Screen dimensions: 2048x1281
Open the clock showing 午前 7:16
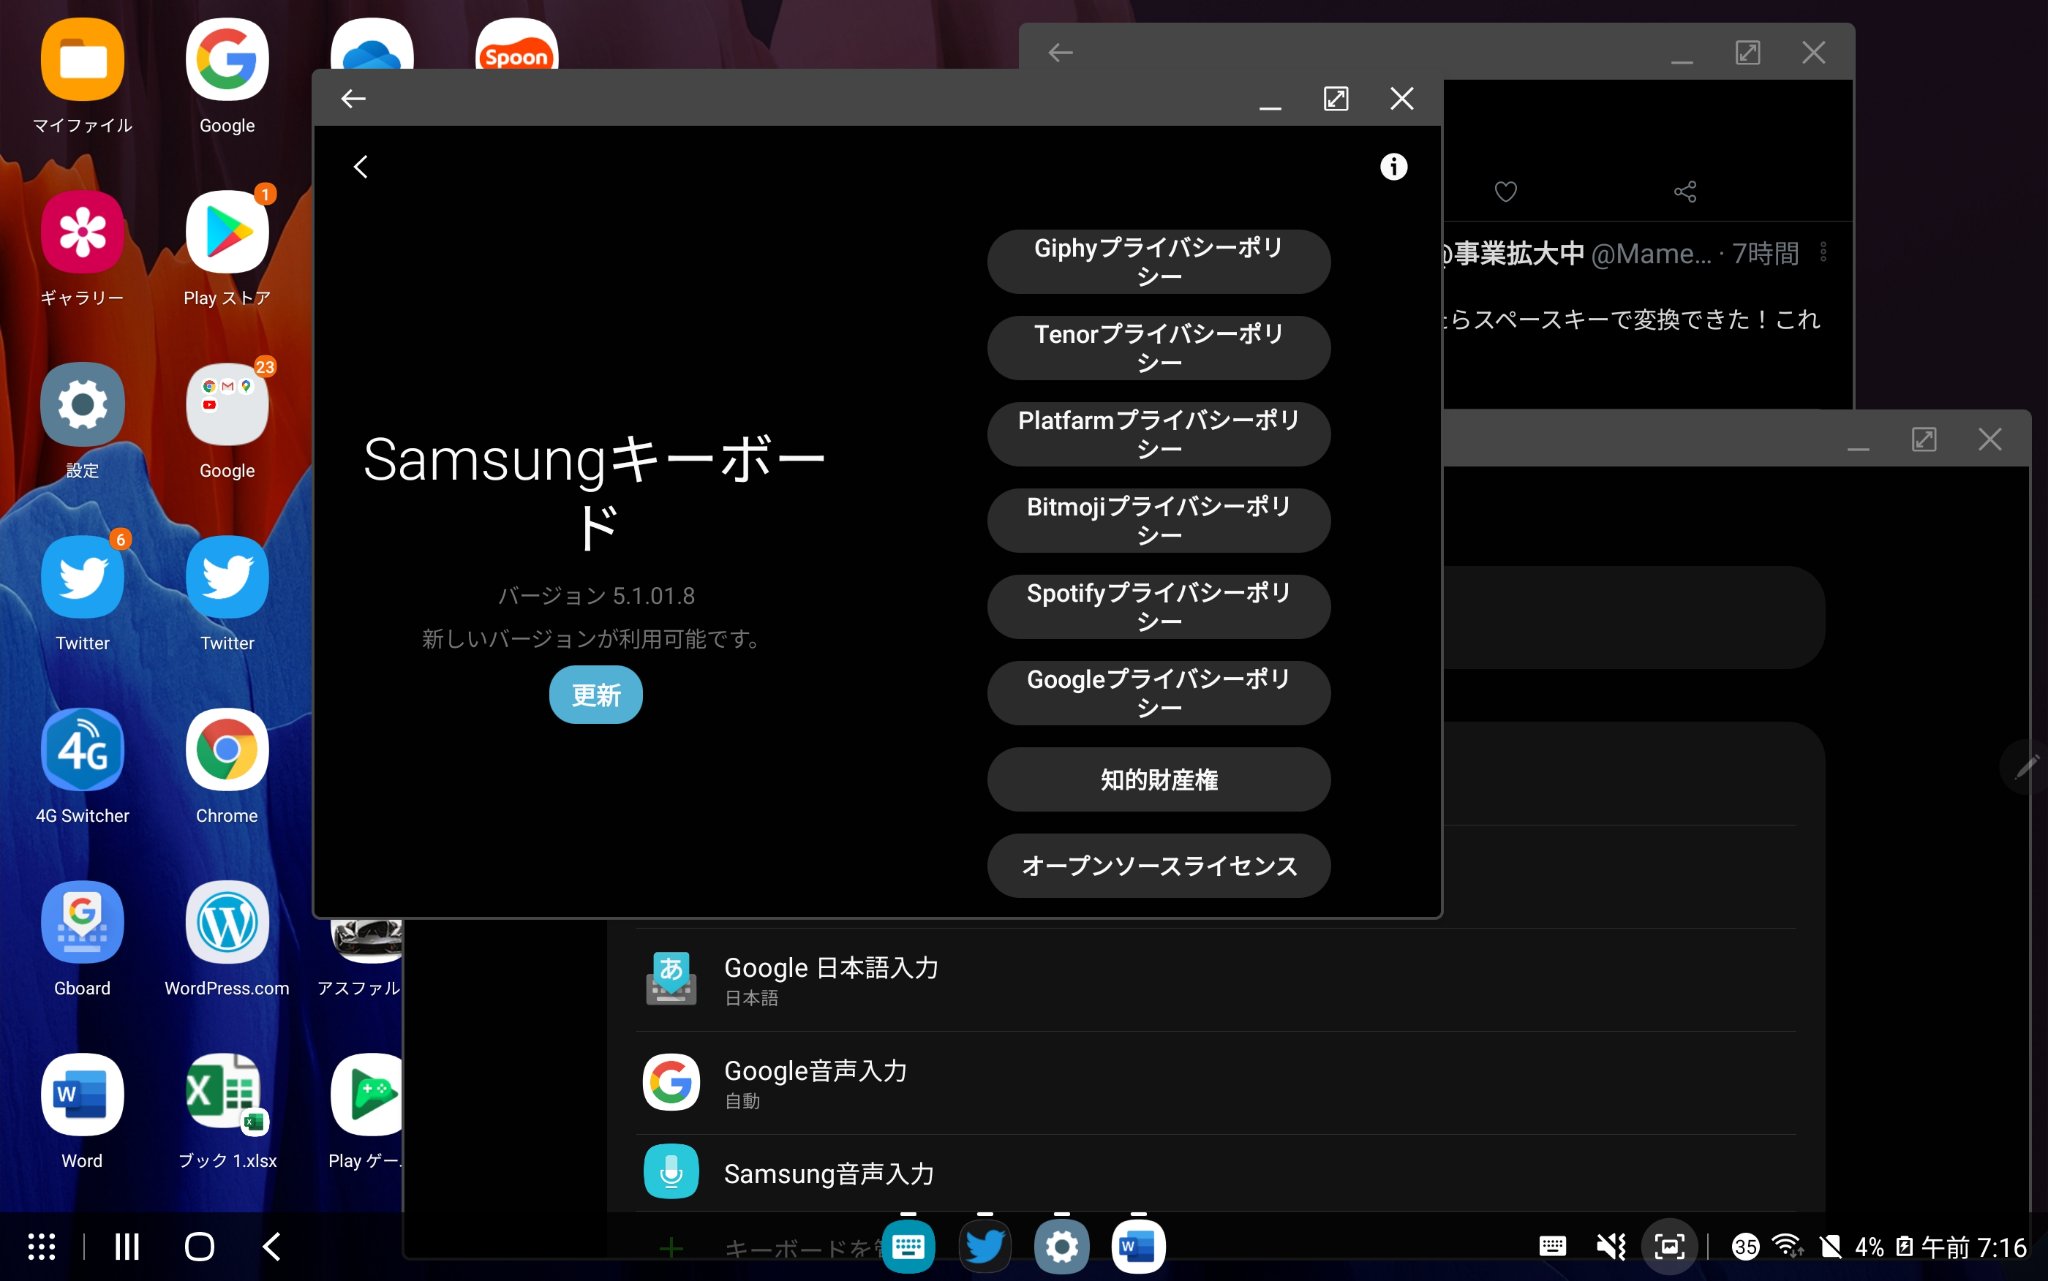[x=1973, y=1247]
